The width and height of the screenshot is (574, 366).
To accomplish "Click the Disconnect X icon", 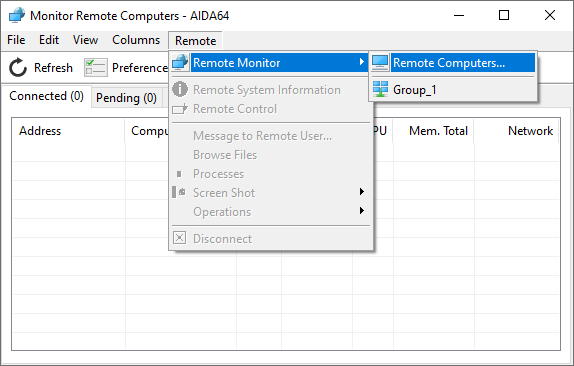I will click(x=179, y=238).
